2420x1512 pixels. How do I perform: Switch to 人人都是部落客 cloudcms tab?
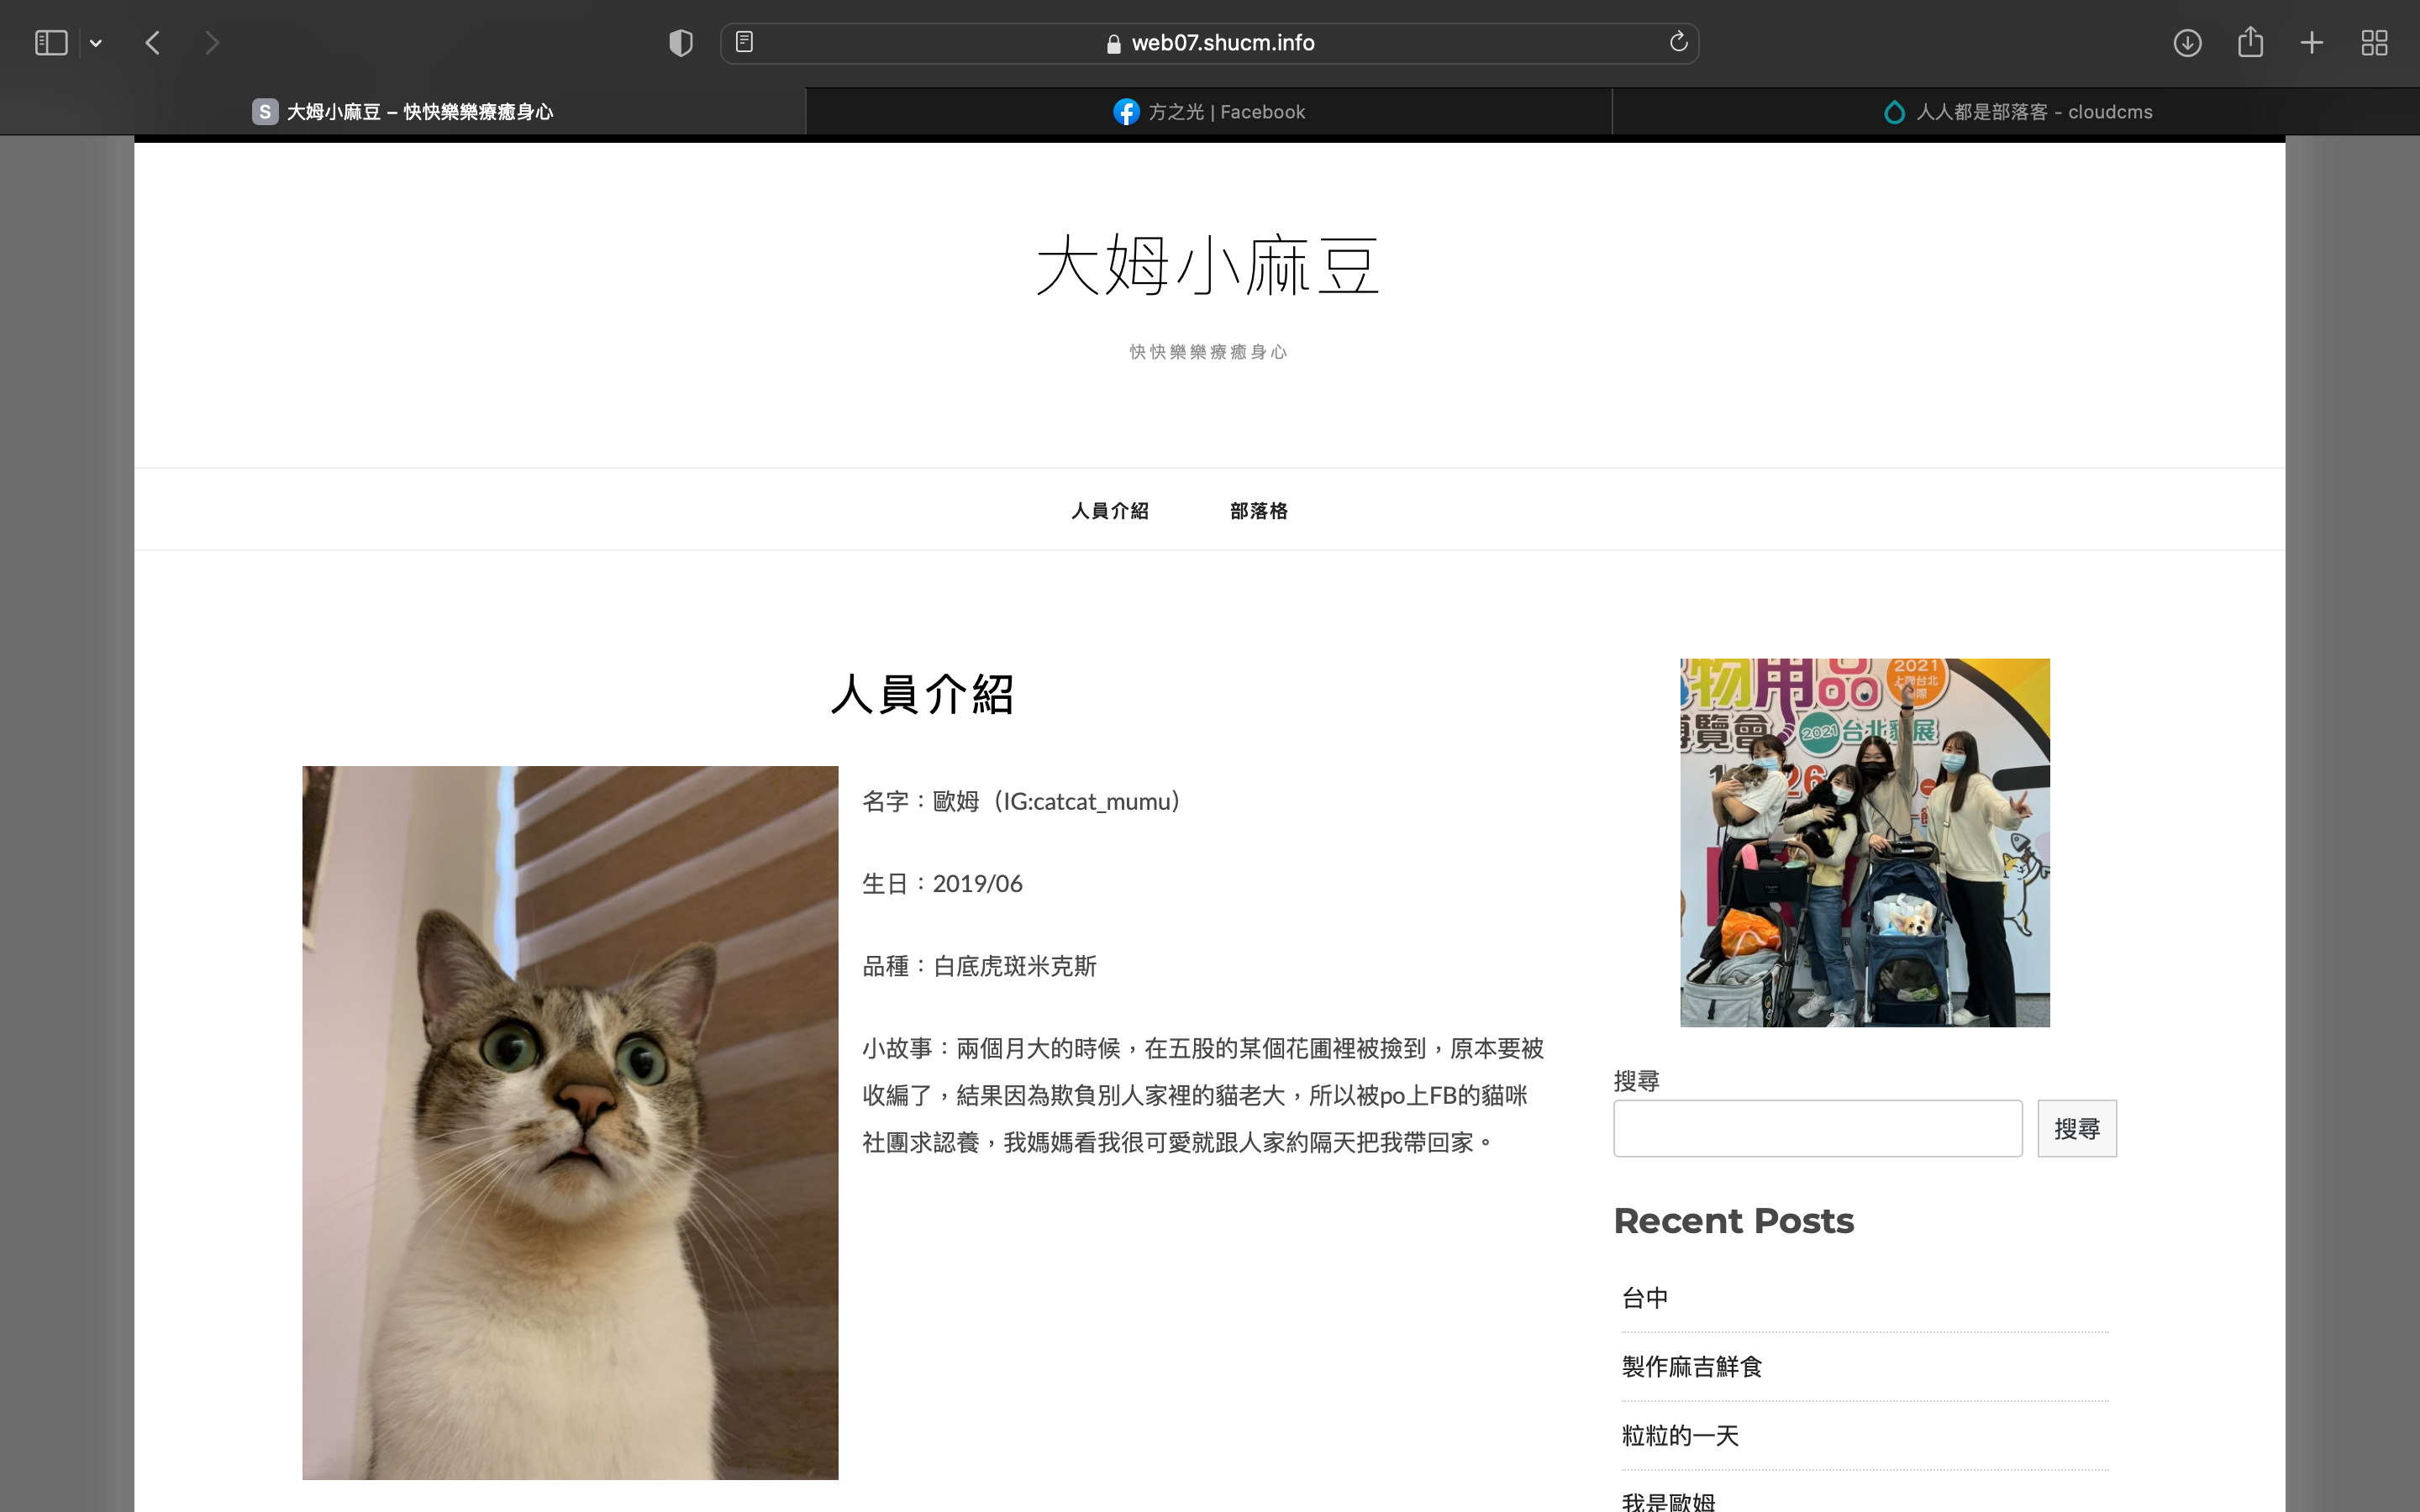[2017, 112]
